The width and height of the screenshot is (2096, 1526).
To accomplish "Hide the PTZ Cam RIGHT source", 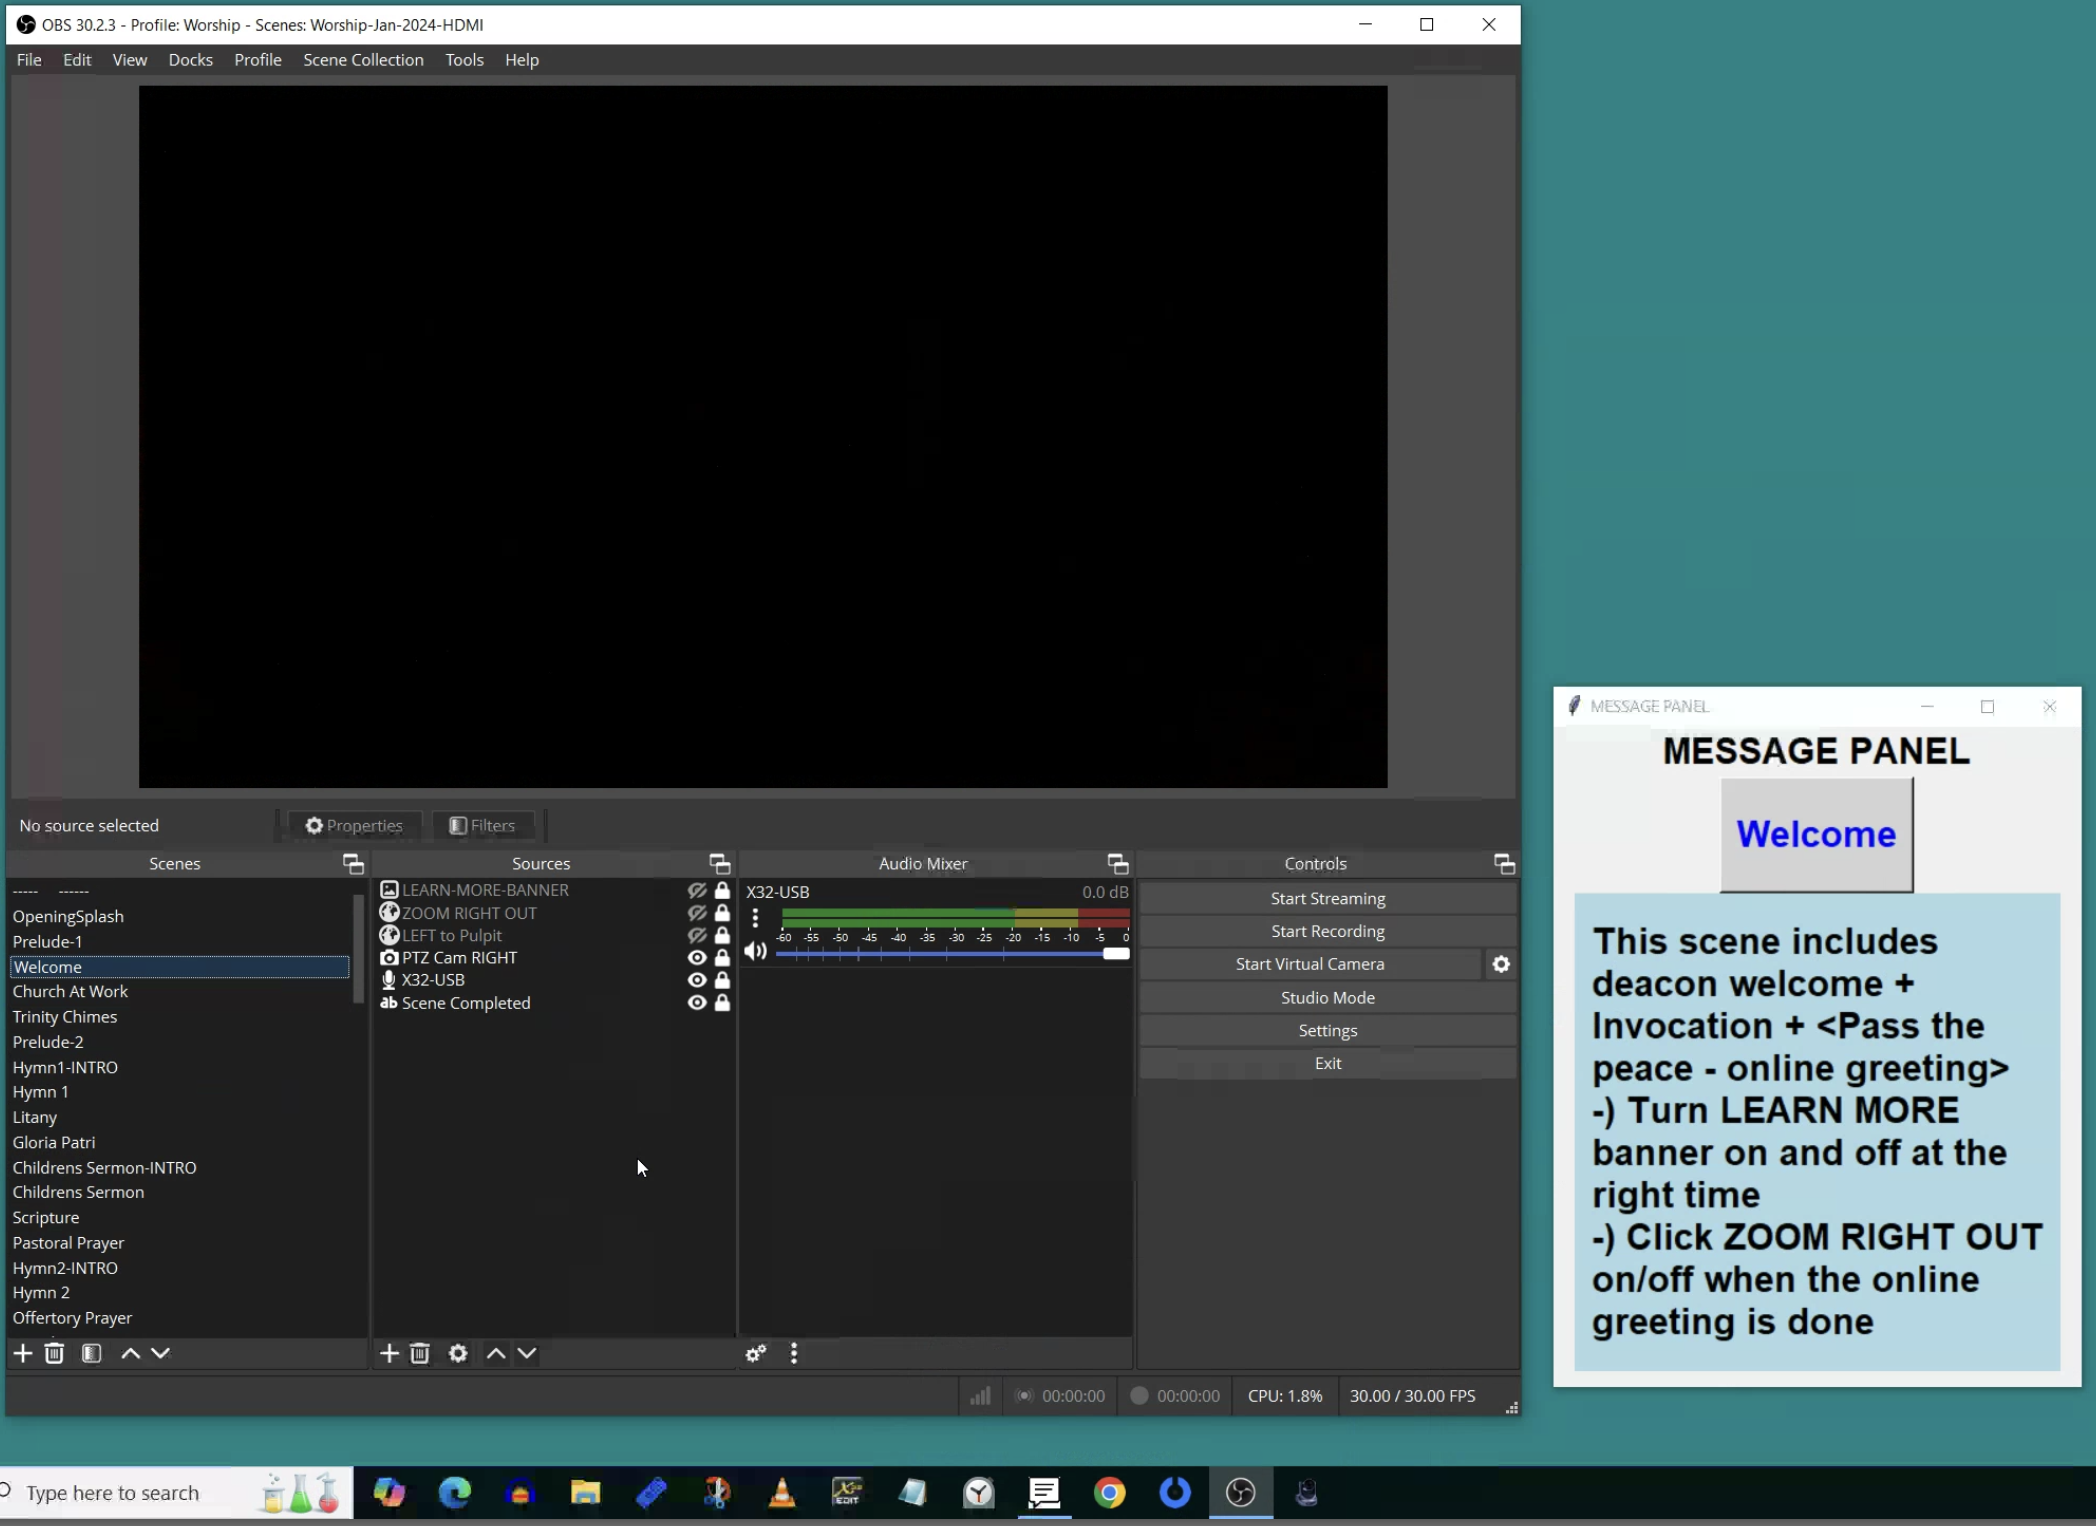I will click(x=696, y=958).
